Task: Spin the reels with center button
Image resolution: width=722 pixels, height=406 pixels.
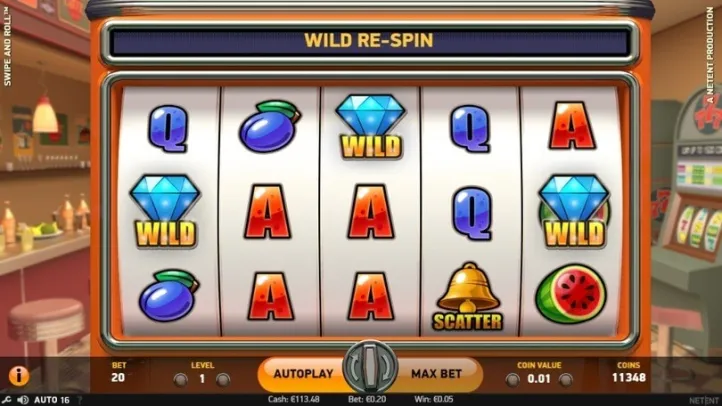Action: coord(370,367)
